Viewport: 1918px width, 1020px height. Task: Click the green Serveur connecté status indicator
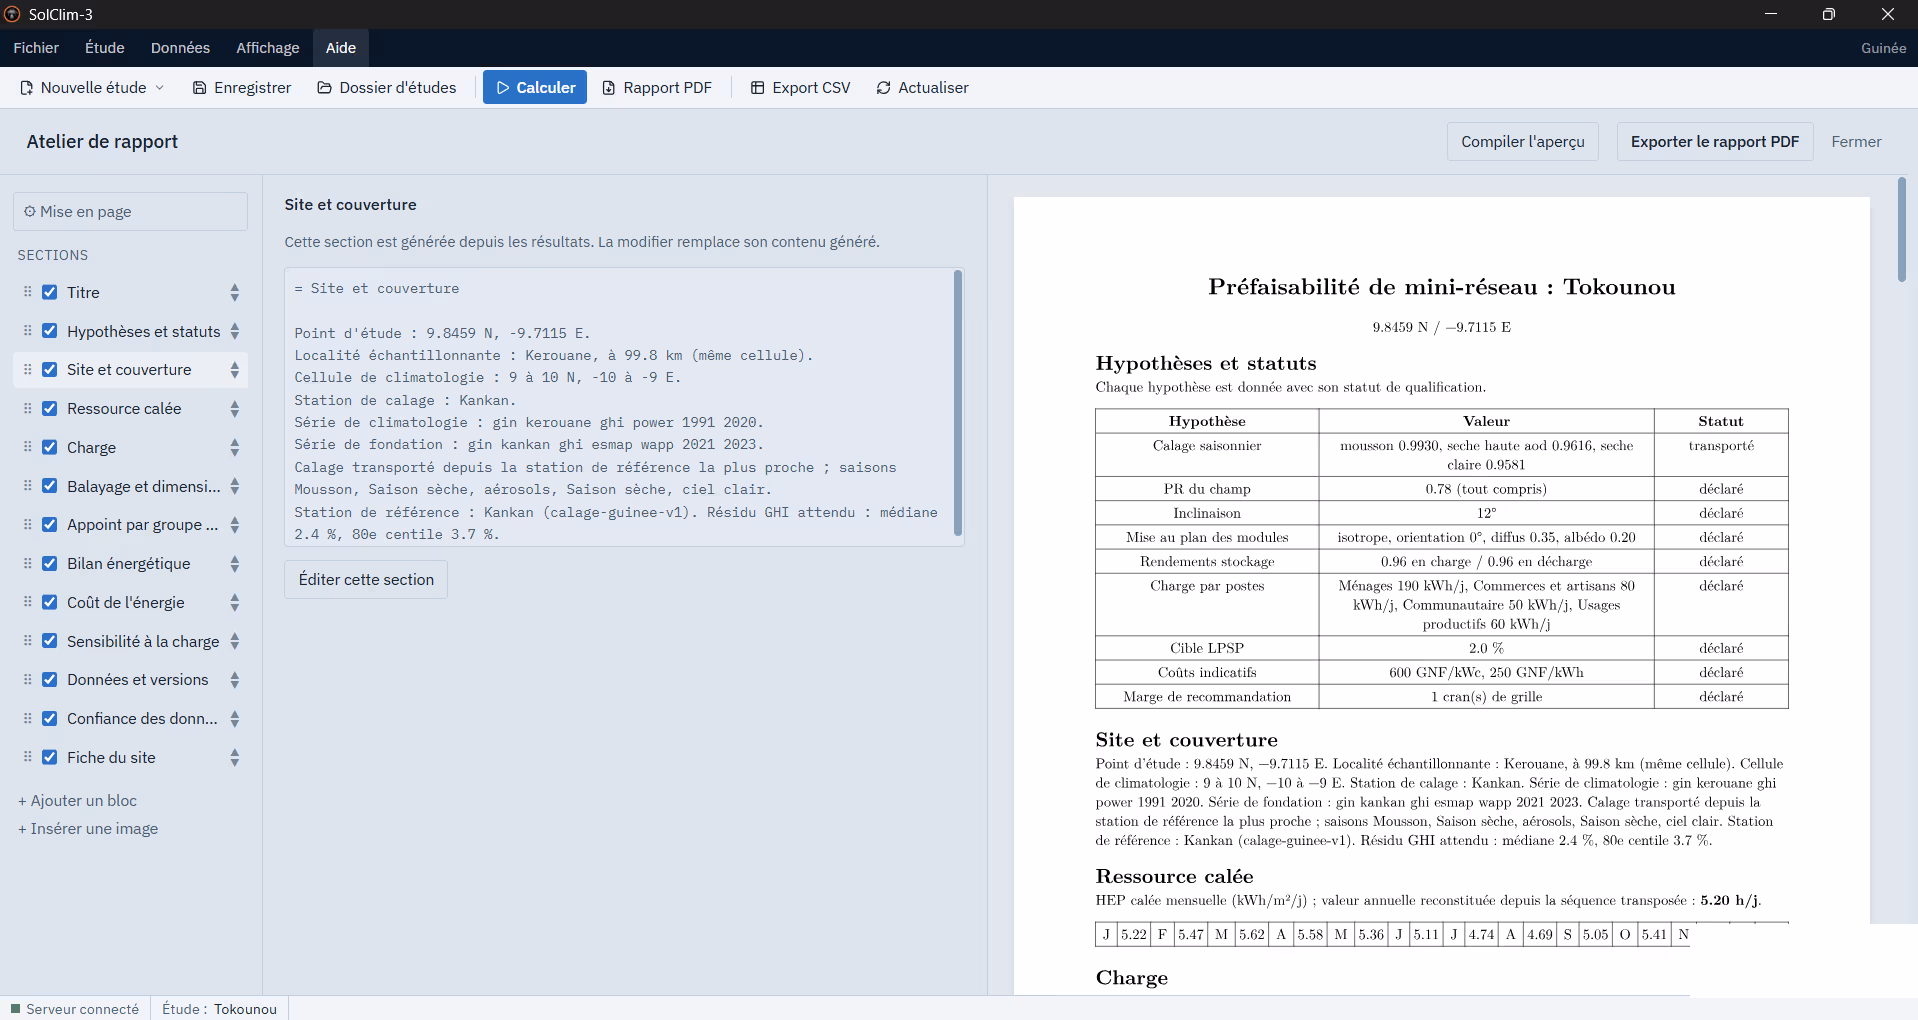[15, 1009]
